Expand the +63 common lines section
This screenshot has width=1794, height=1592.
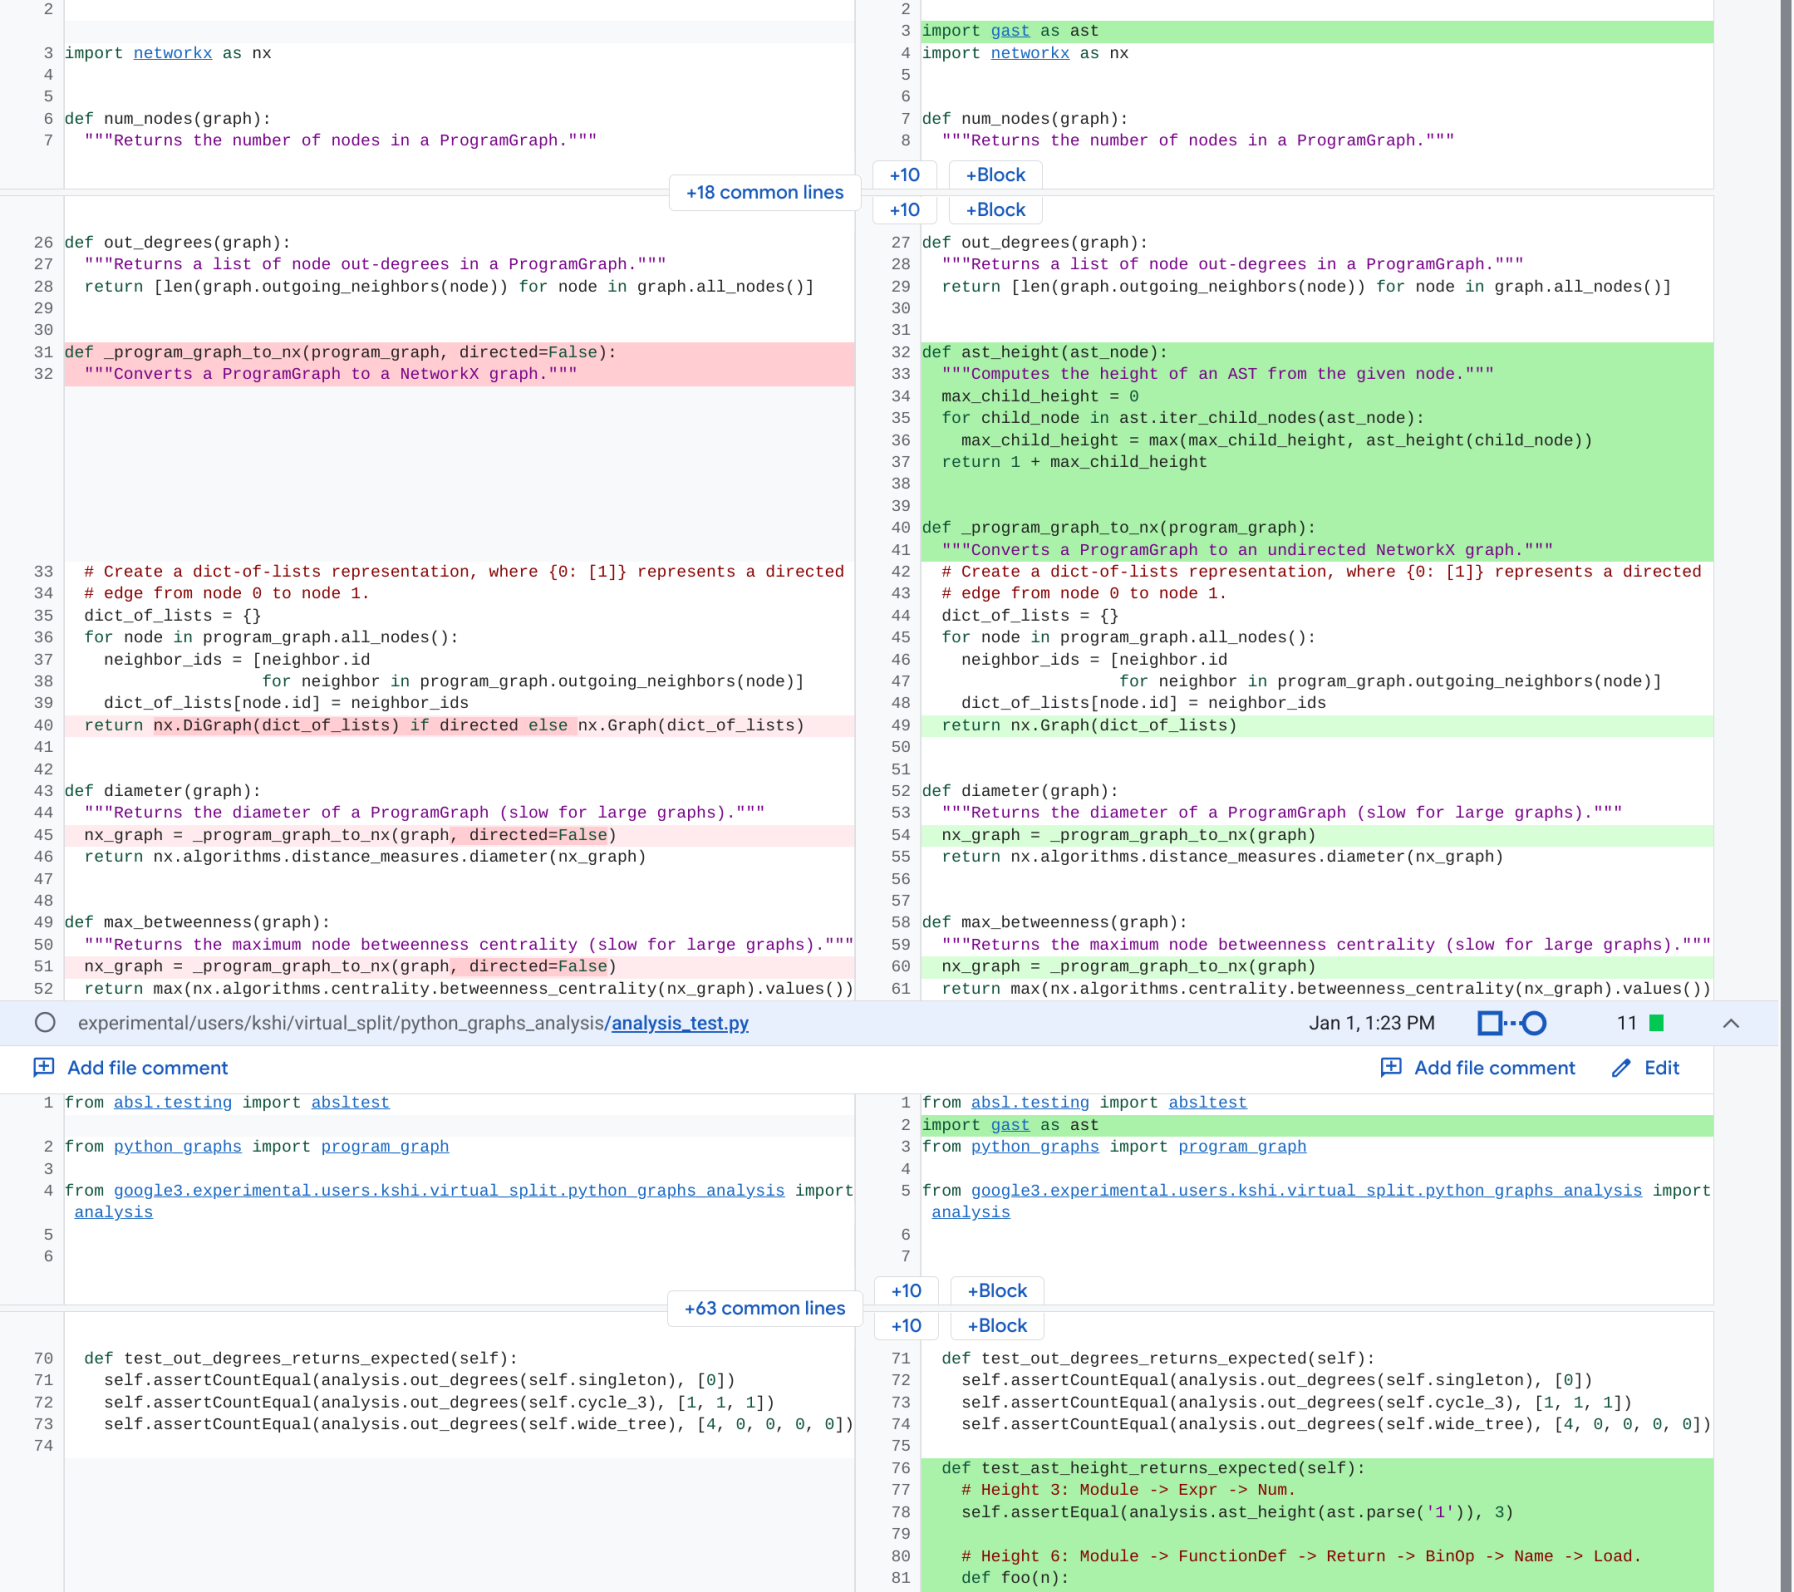click(765, 1308)
